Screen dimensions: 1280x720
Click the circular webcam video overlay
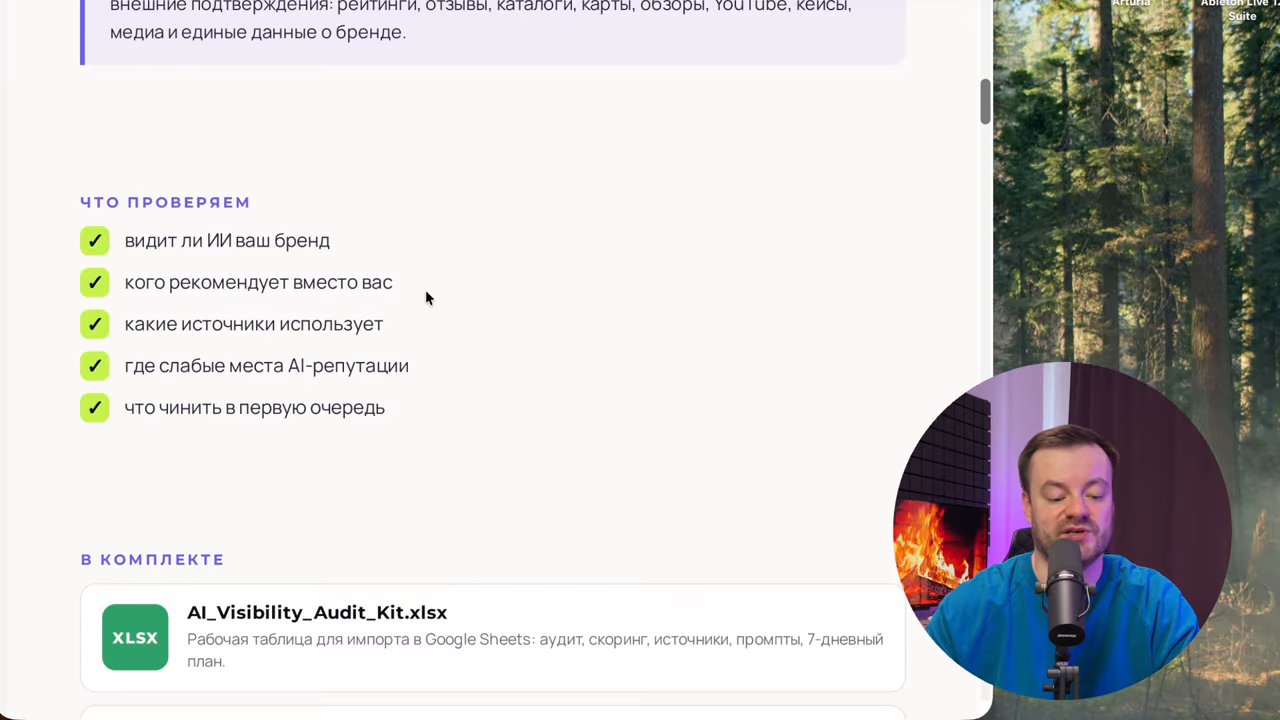(1062, 532)
